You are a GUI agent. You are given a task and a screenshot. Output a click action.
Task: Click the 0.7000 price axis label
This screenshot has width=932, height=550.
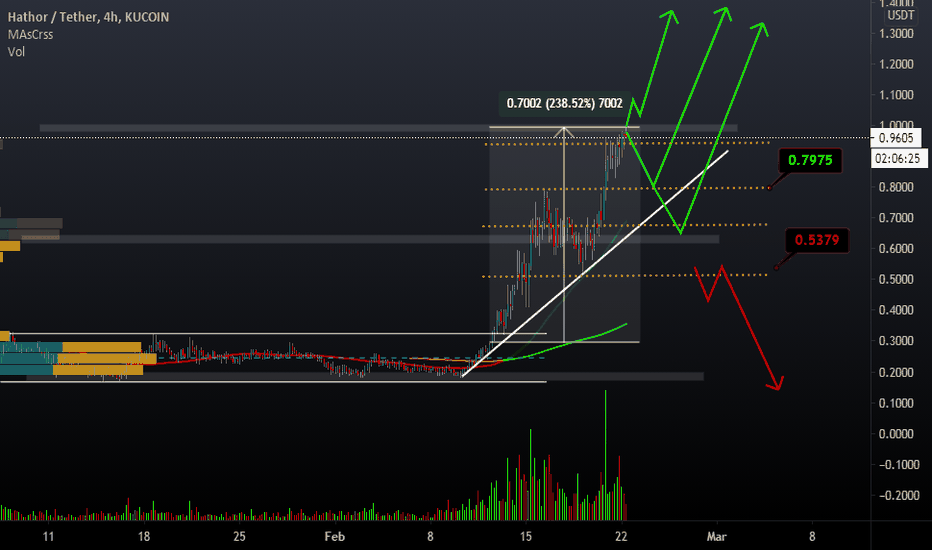click(x=896, y=218)
